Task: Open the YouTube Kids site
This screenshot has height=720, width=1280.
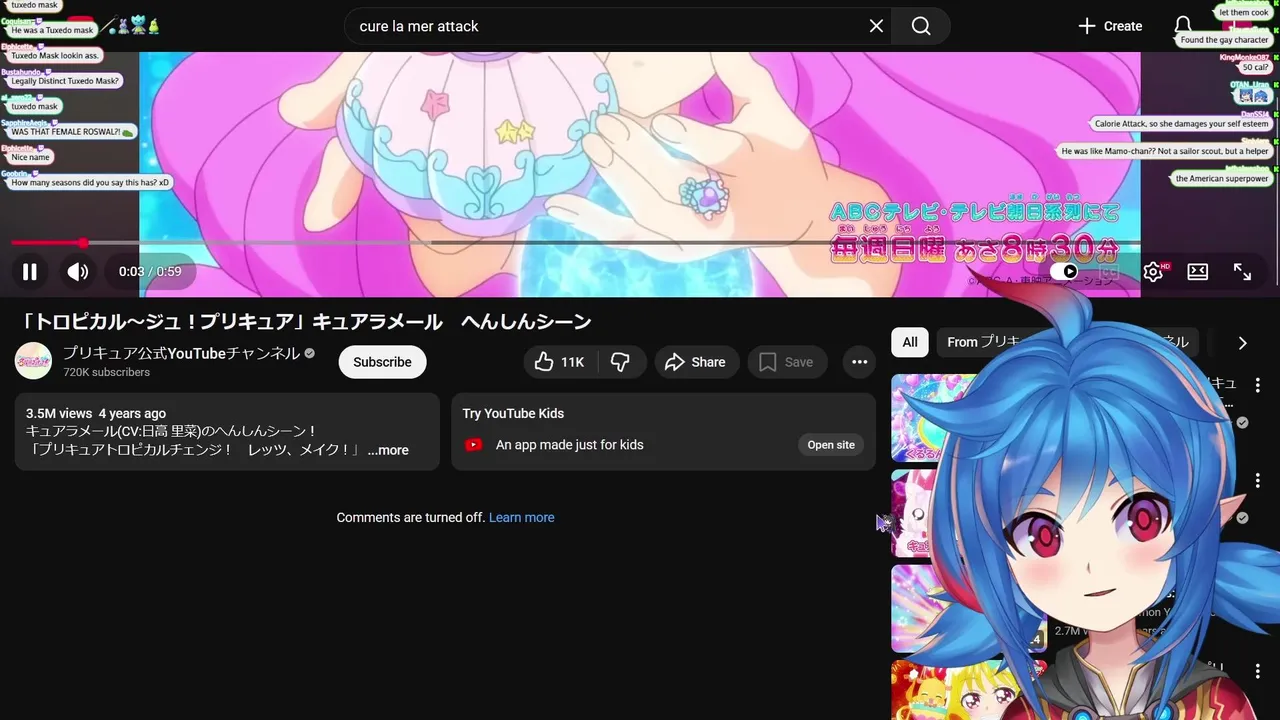Action: 831,445
